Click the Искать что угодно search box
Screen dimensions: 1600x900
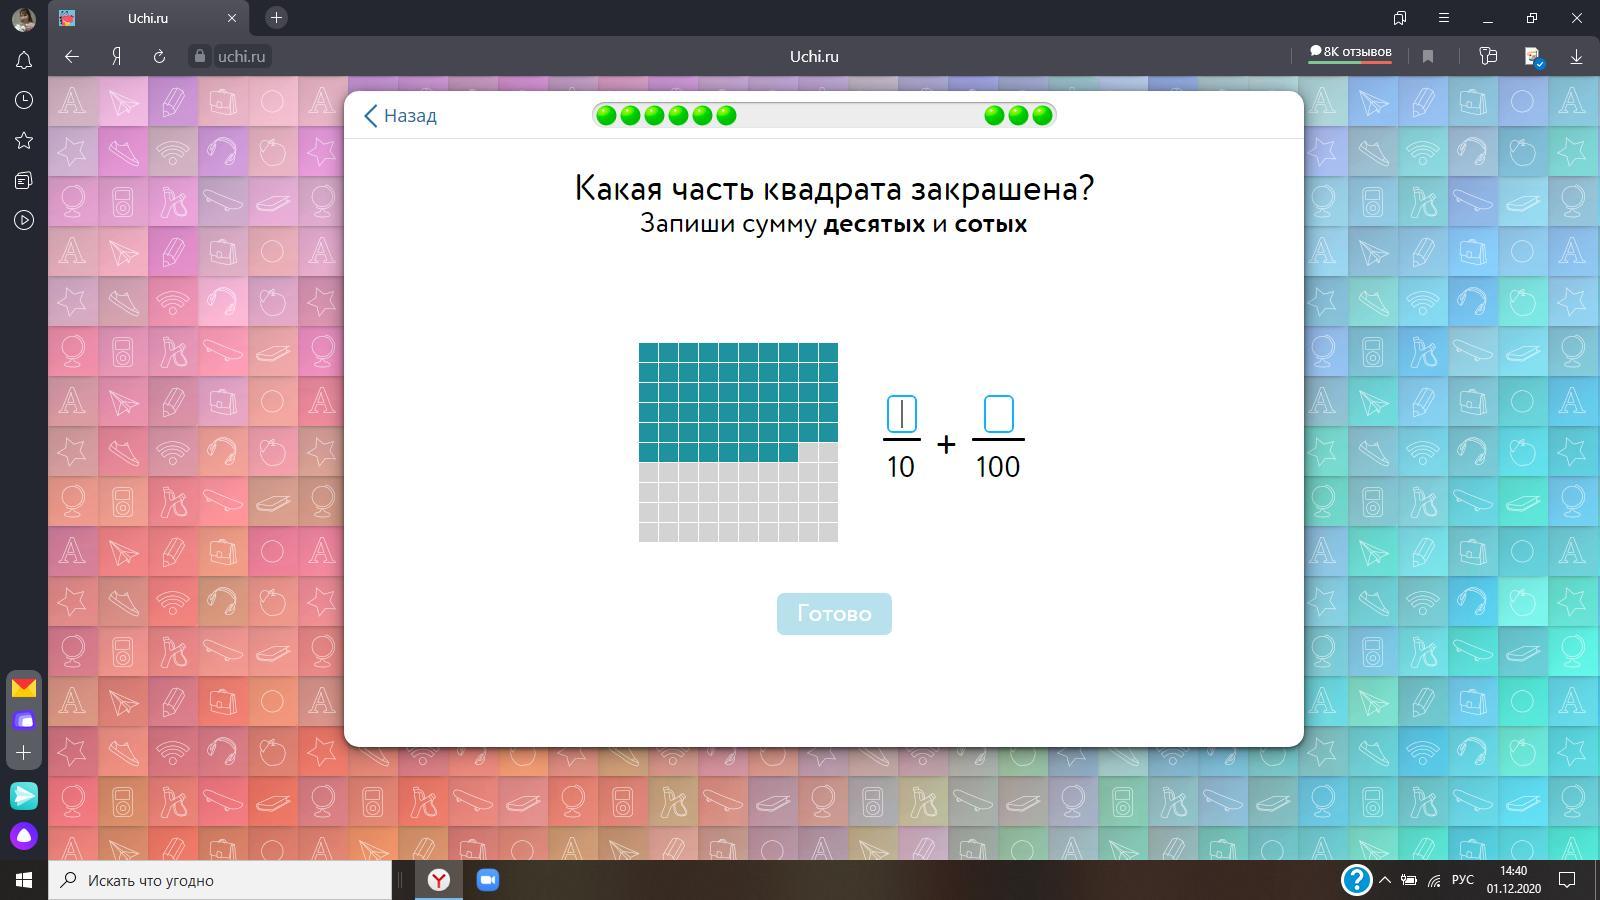pos(220,880)
